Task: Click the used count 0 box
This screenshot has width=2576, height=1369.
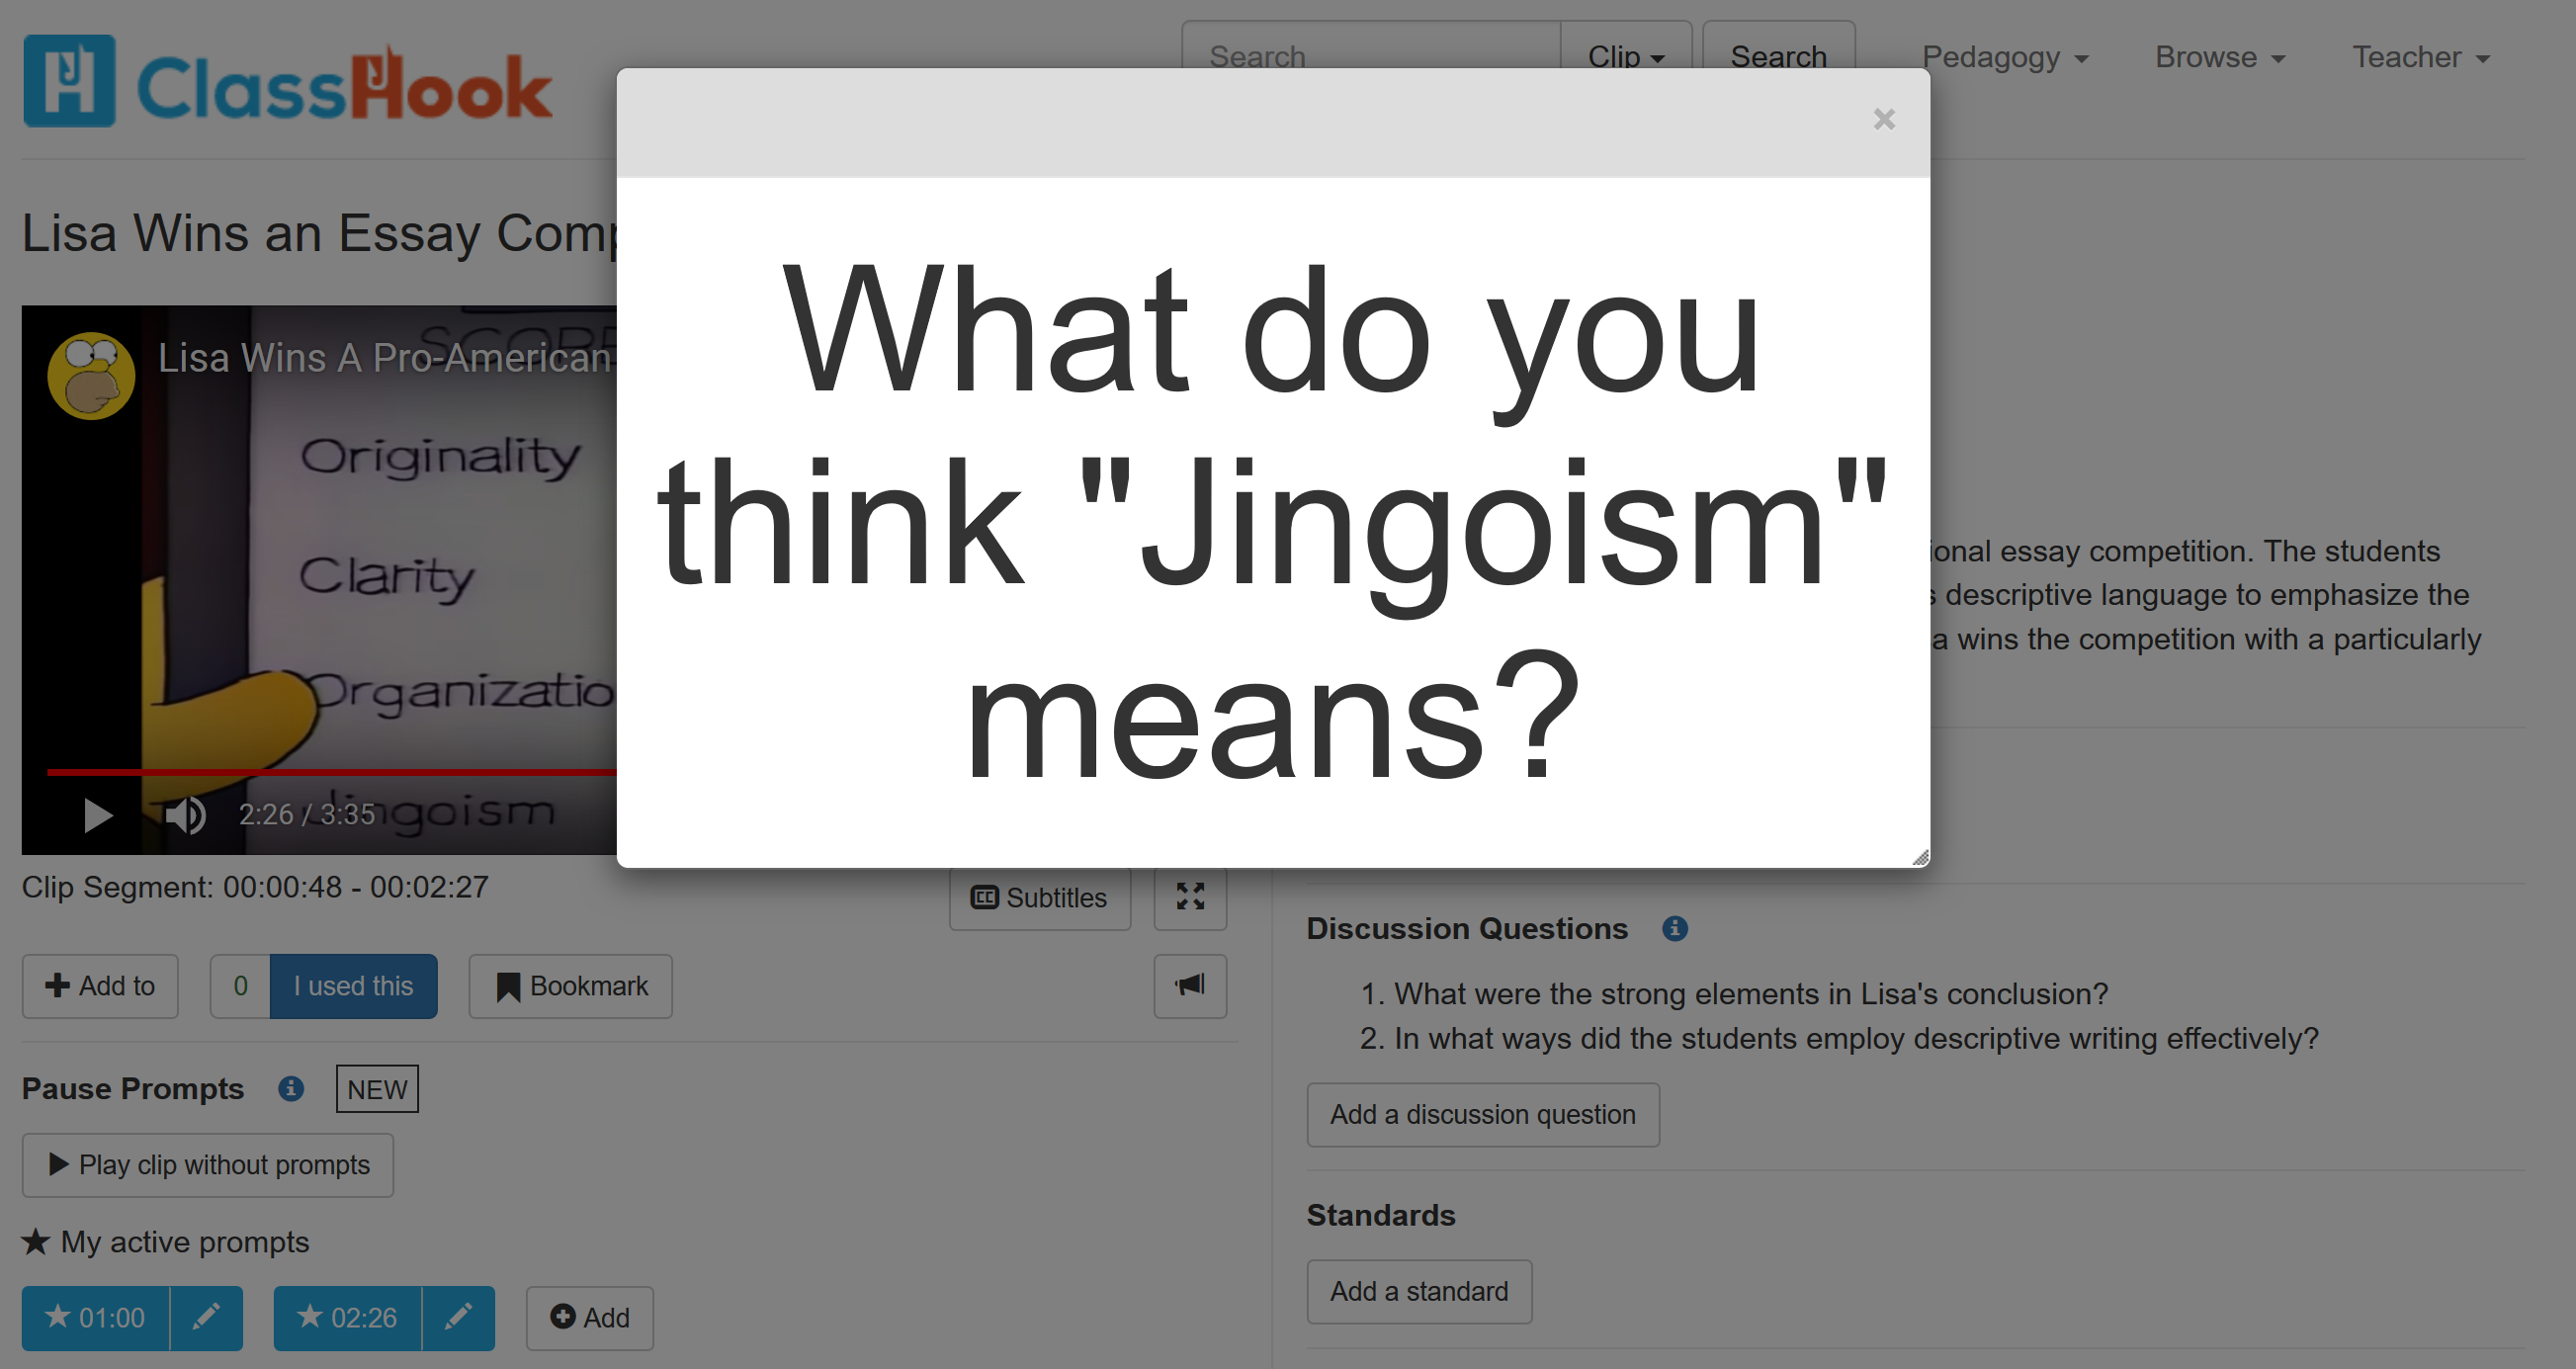Action: [240, 985]
